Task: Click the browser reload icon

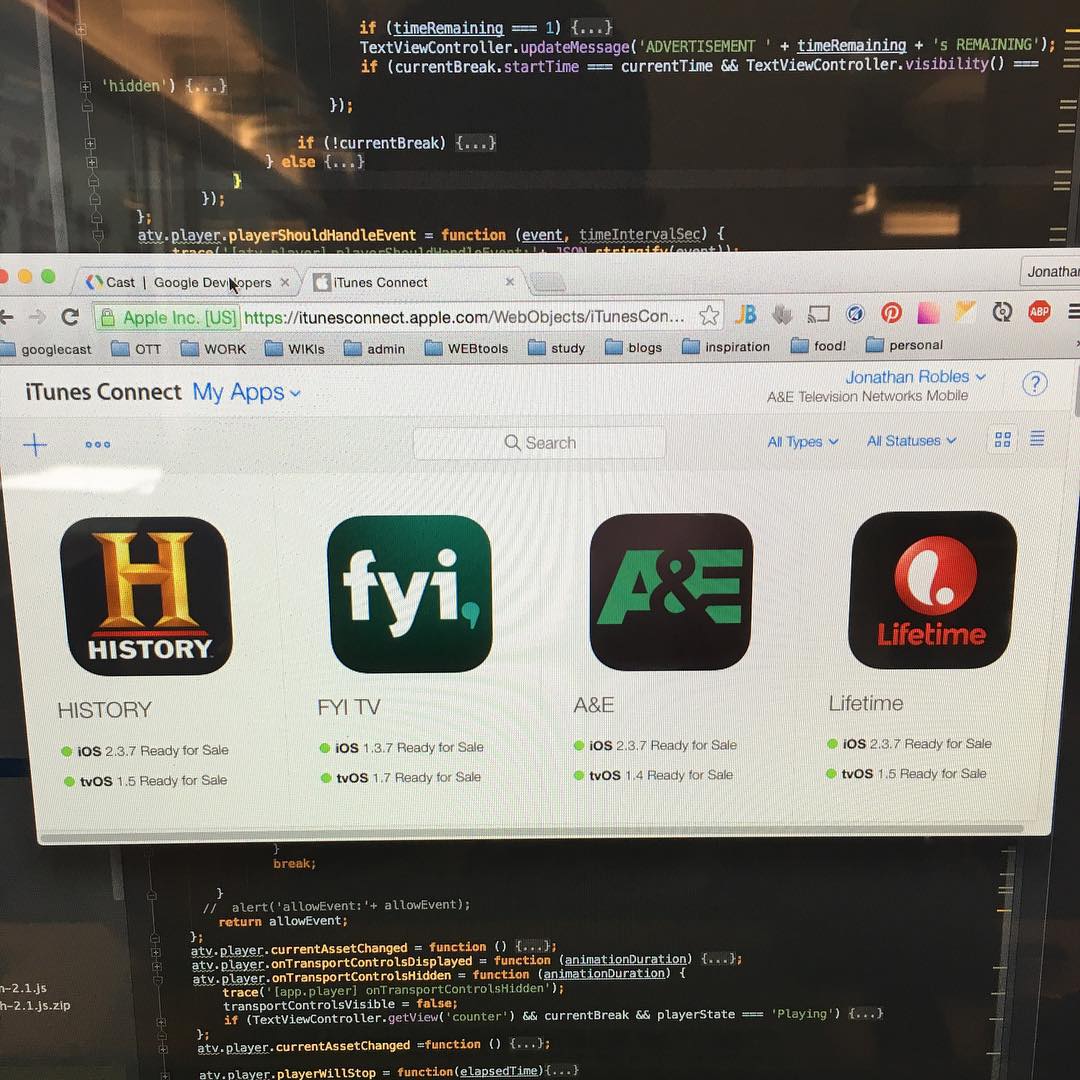Action: coord(70,317)
